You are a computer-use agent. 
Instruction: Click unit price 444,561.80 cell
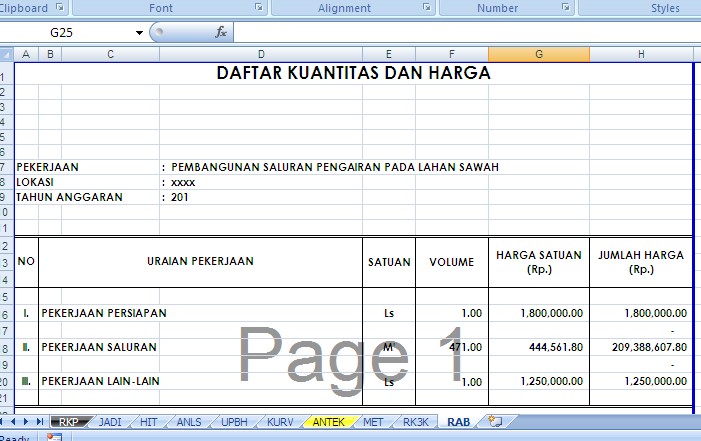556,347
